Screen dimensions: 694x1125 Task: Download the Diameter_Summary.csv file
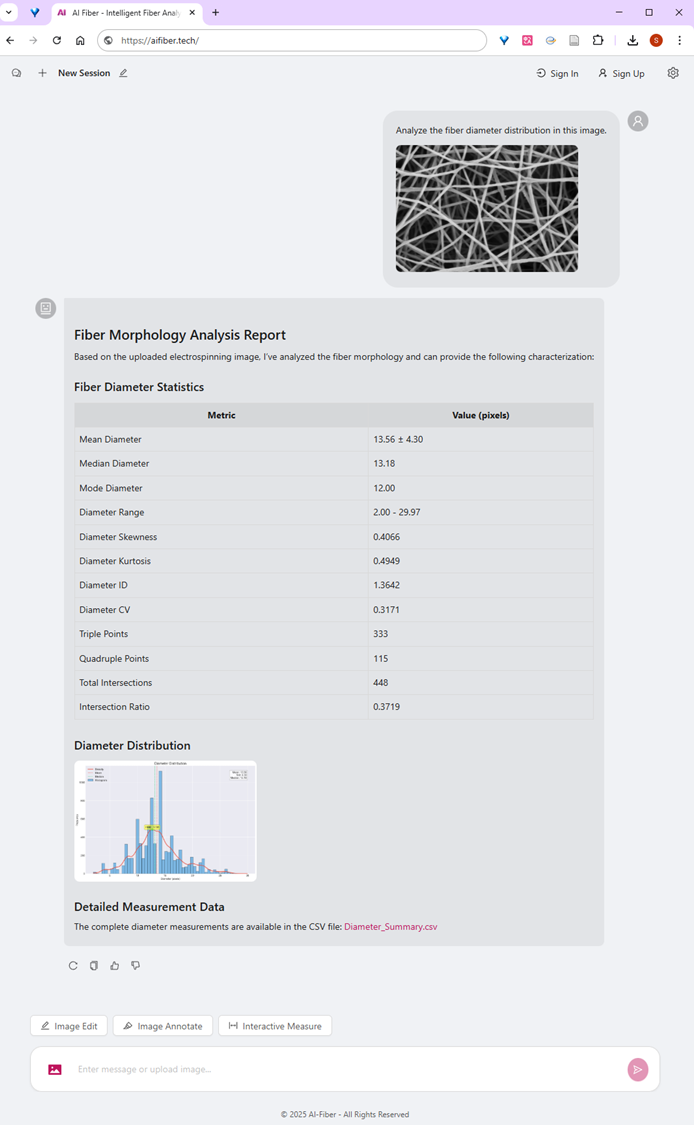pyautogui.click(x=390, y=926)
